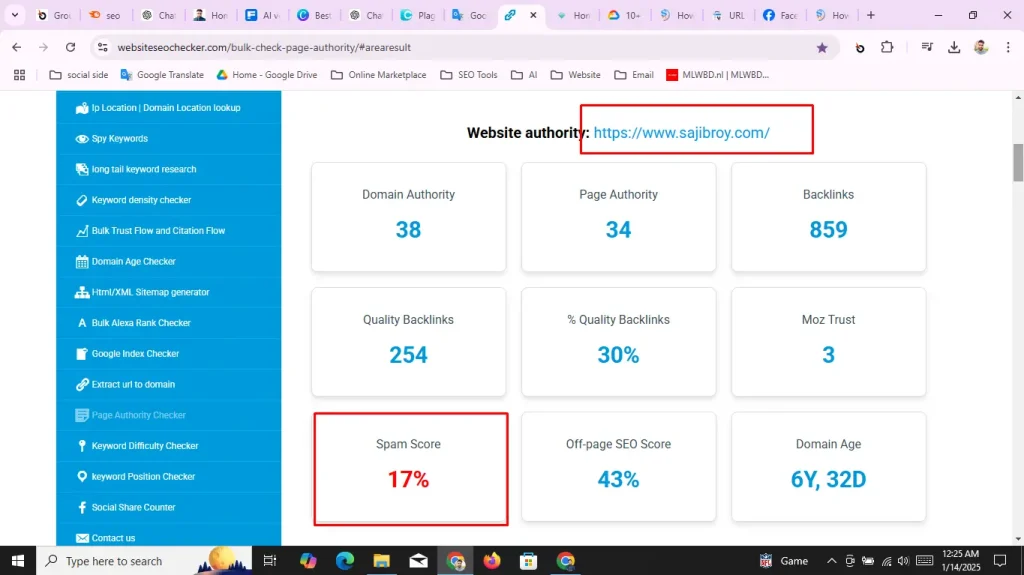Open the social side bookmark folder
Screen dimensions: 1024x575
(79, 75)
